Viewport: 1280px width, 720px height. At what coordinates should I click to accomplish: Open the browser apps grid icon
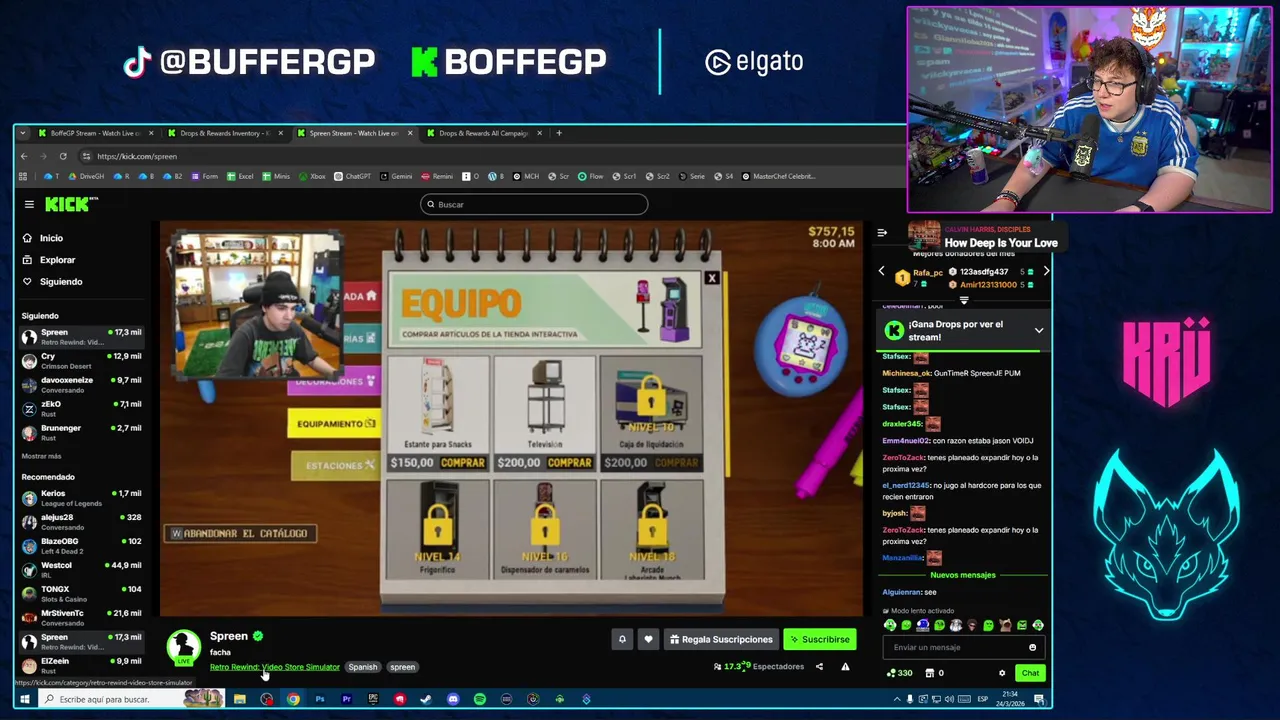[x=23, y=176]
